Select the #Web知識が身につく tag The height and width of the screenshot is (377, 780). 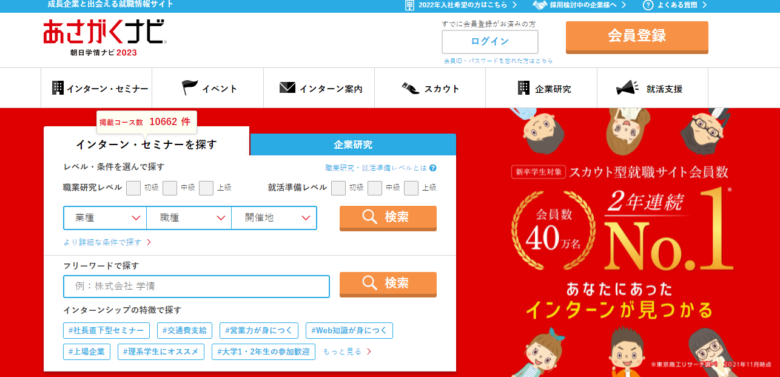[349, 330]
